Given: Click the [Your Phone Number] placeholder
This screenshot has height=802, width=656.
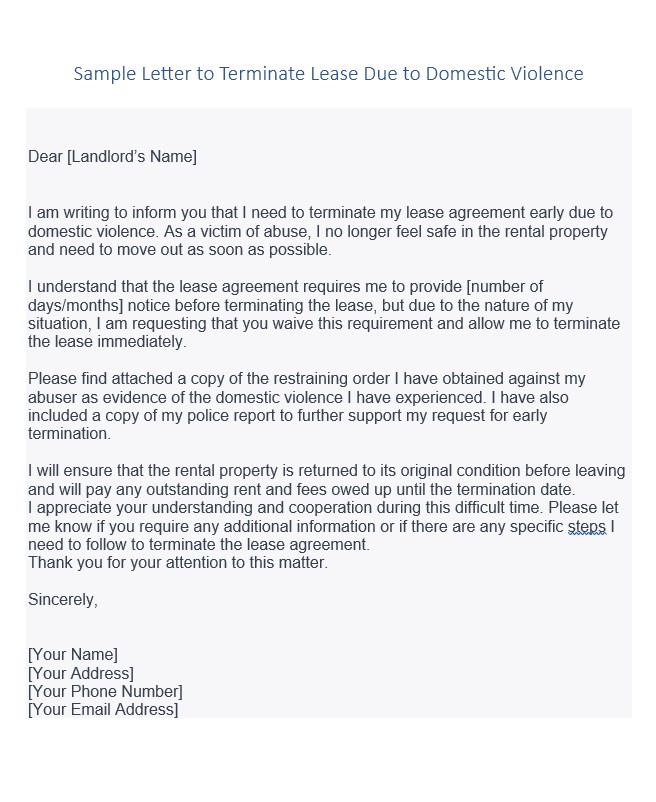Looking at the screenshot, I should [105, 692].
